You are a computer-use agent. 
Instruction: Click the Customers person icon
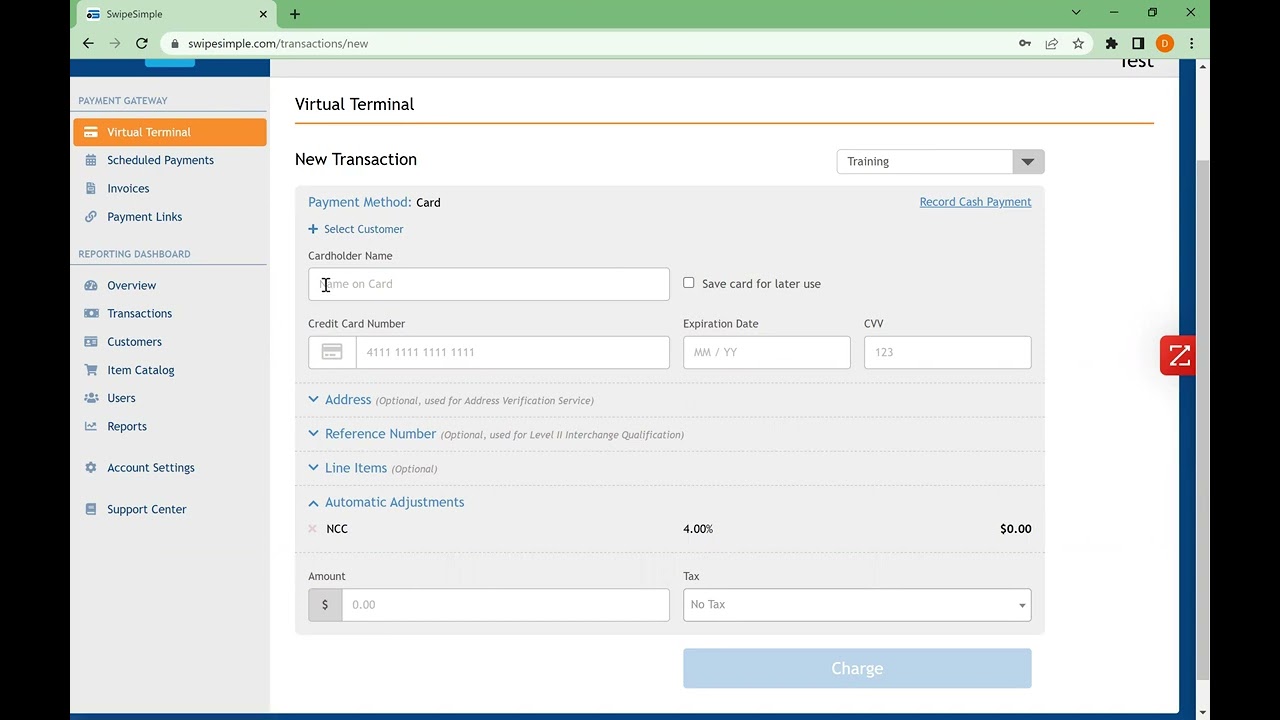pos(91,341)
